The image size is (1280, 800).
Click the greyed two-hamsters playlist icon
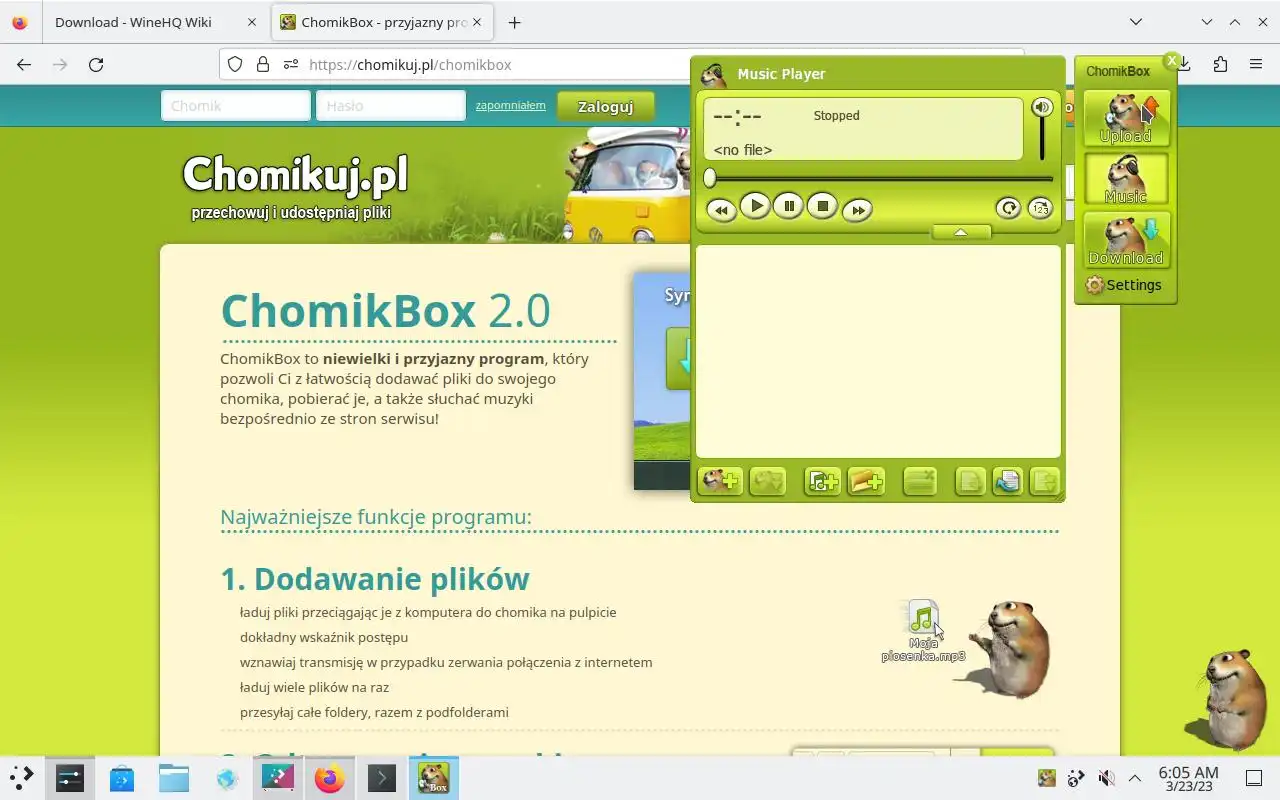[x=768, y=481]
